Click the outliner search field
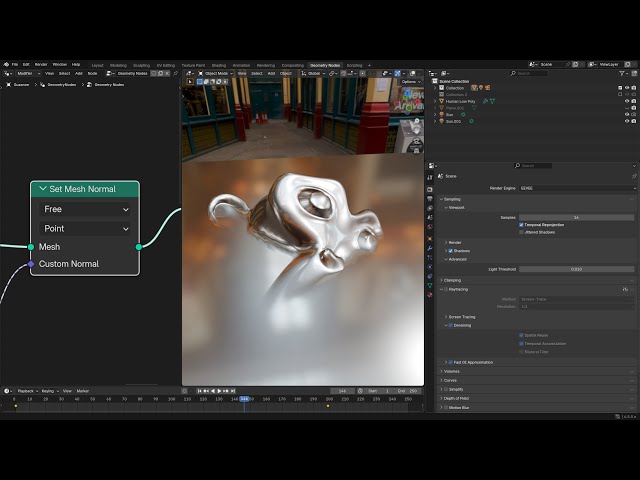Image resolution: width=640 pixels, height=480 pixels. coord(529,73)
